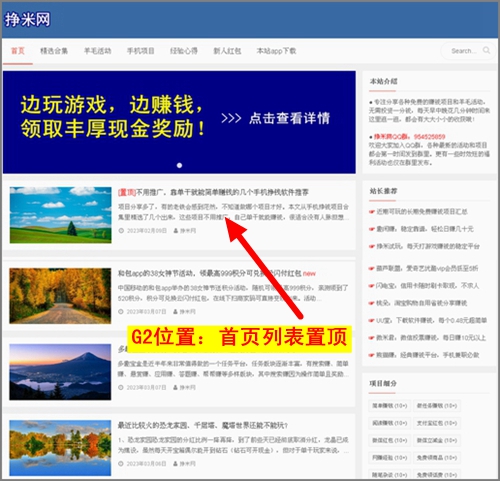Click author icon on 恐龙家园 article
This screenshot has height=481, width=500.
pos(176,464)
